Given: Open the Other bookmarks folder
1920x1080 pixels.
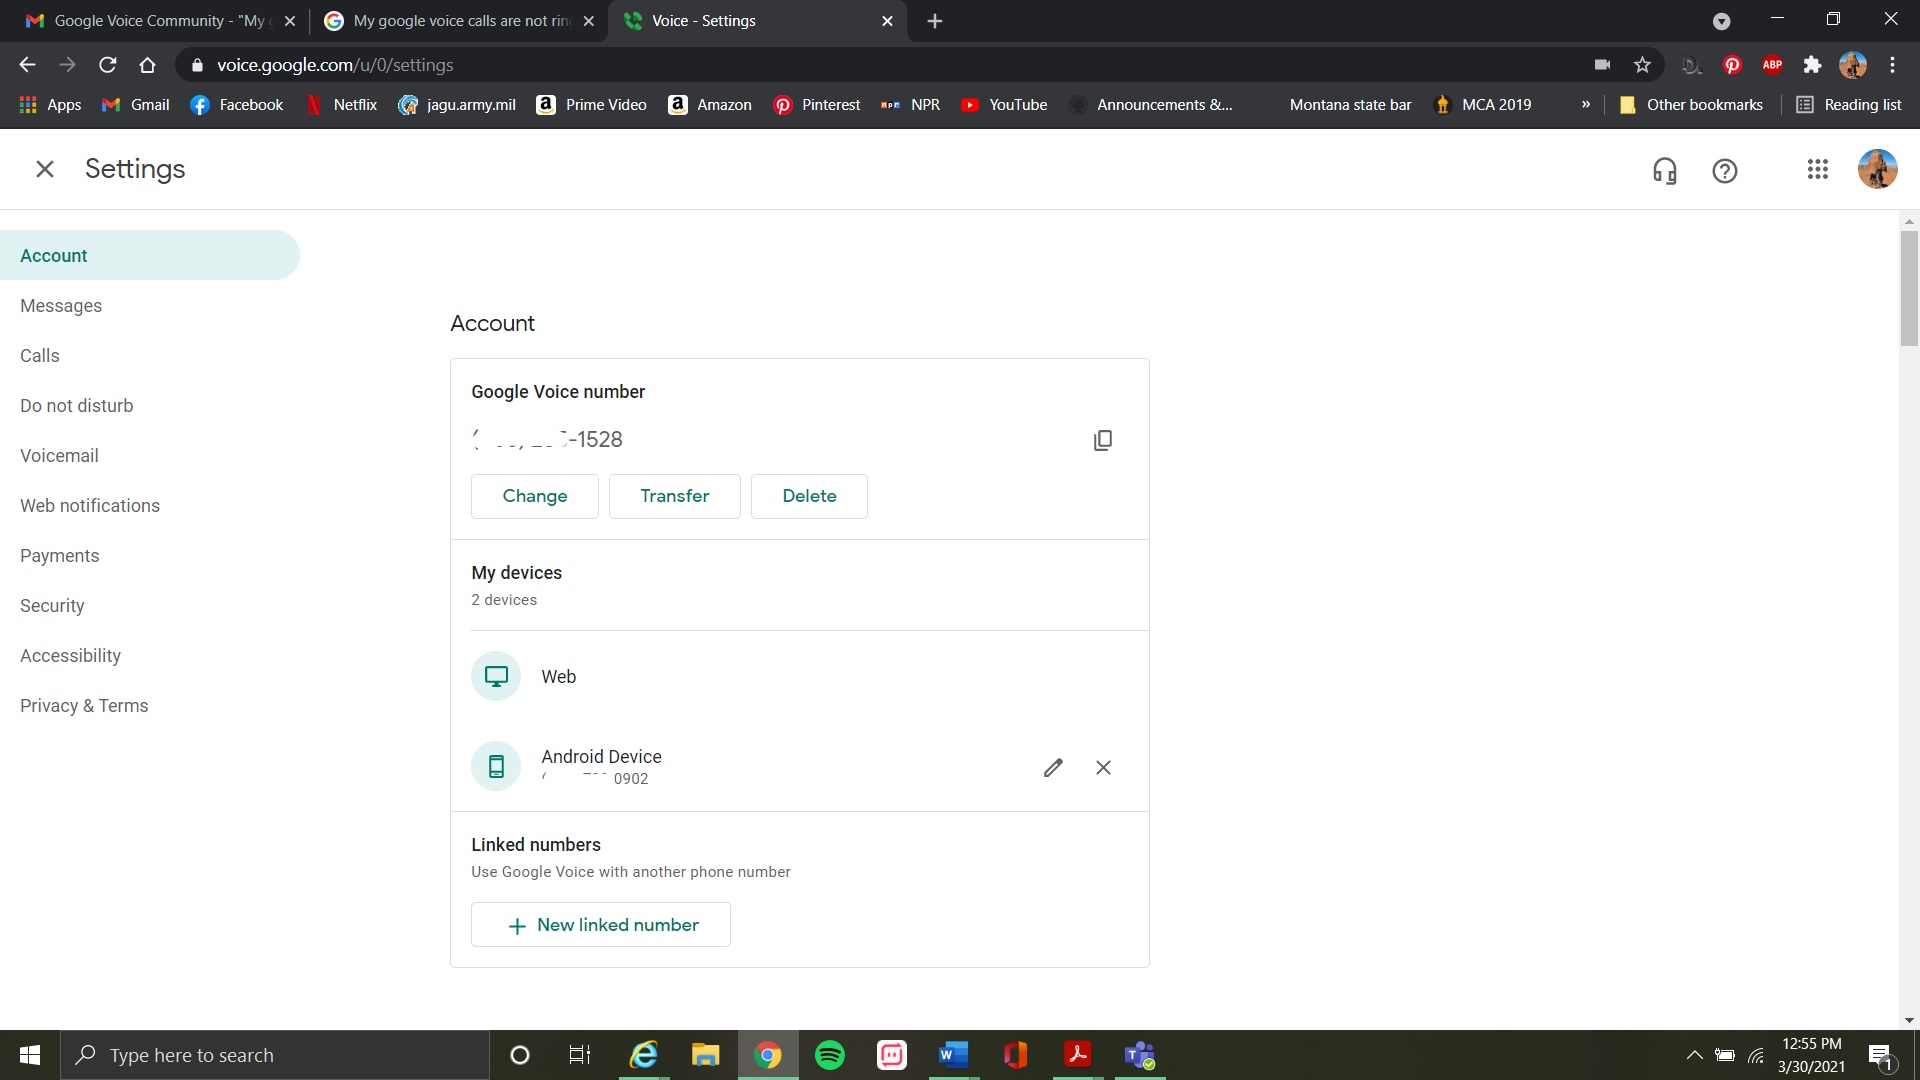Looking at the screenshot, I should (1691, 104).
